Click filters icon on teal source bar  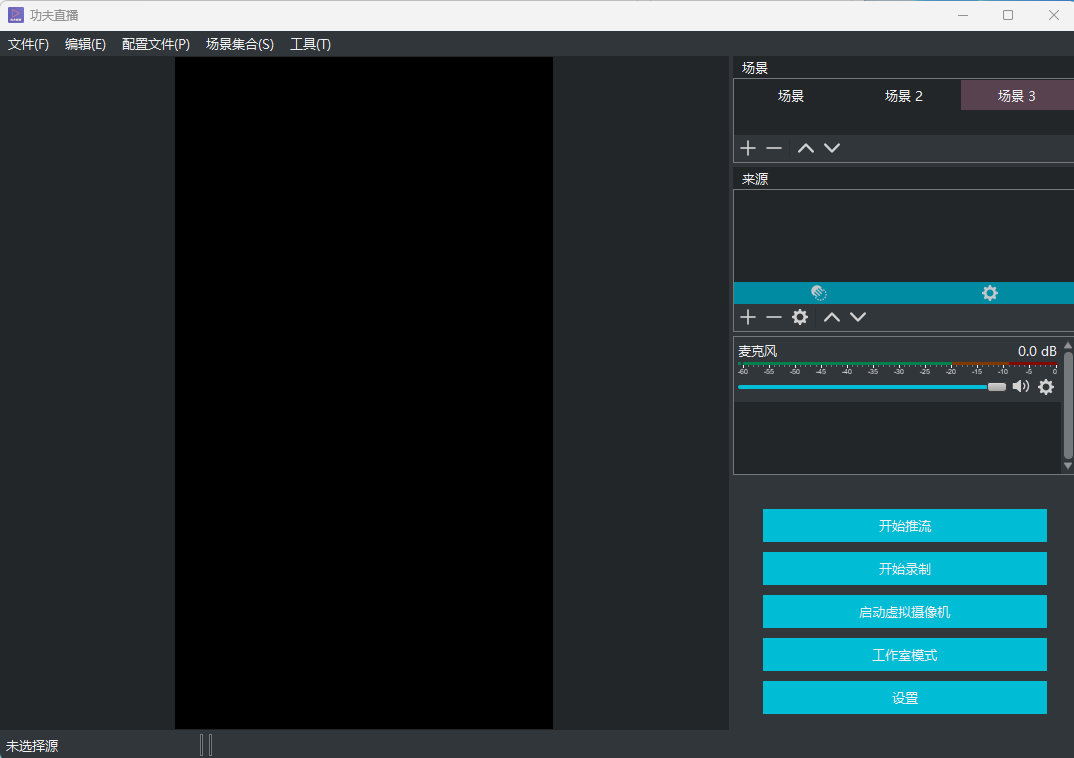pos(818,293)
